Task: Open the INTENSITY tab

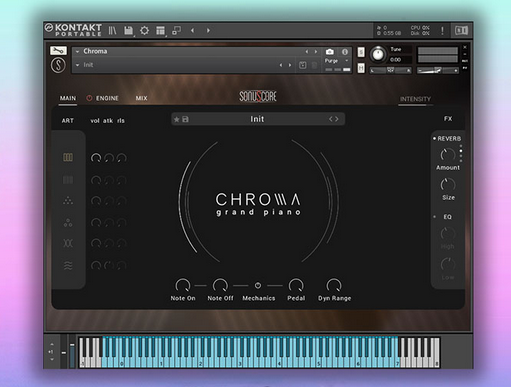Action: [415, 99]
